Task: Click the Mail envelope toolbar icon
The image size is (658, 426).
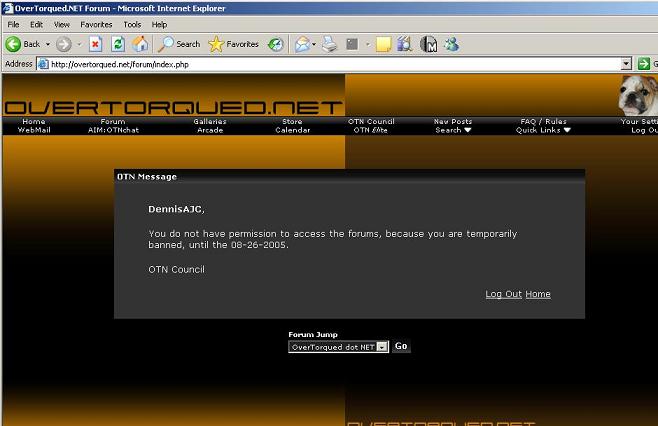Action: (x=302, y=44)
